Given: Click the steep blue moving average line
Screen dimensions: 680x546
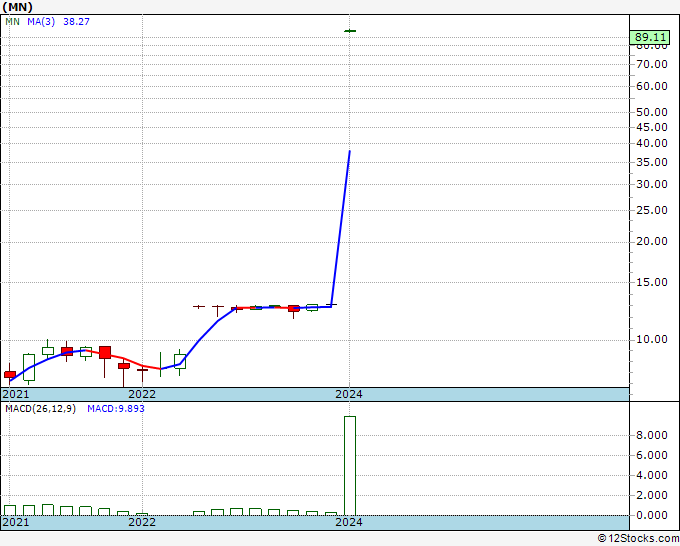Looking at the screenshot, I should tap(341, 228).
